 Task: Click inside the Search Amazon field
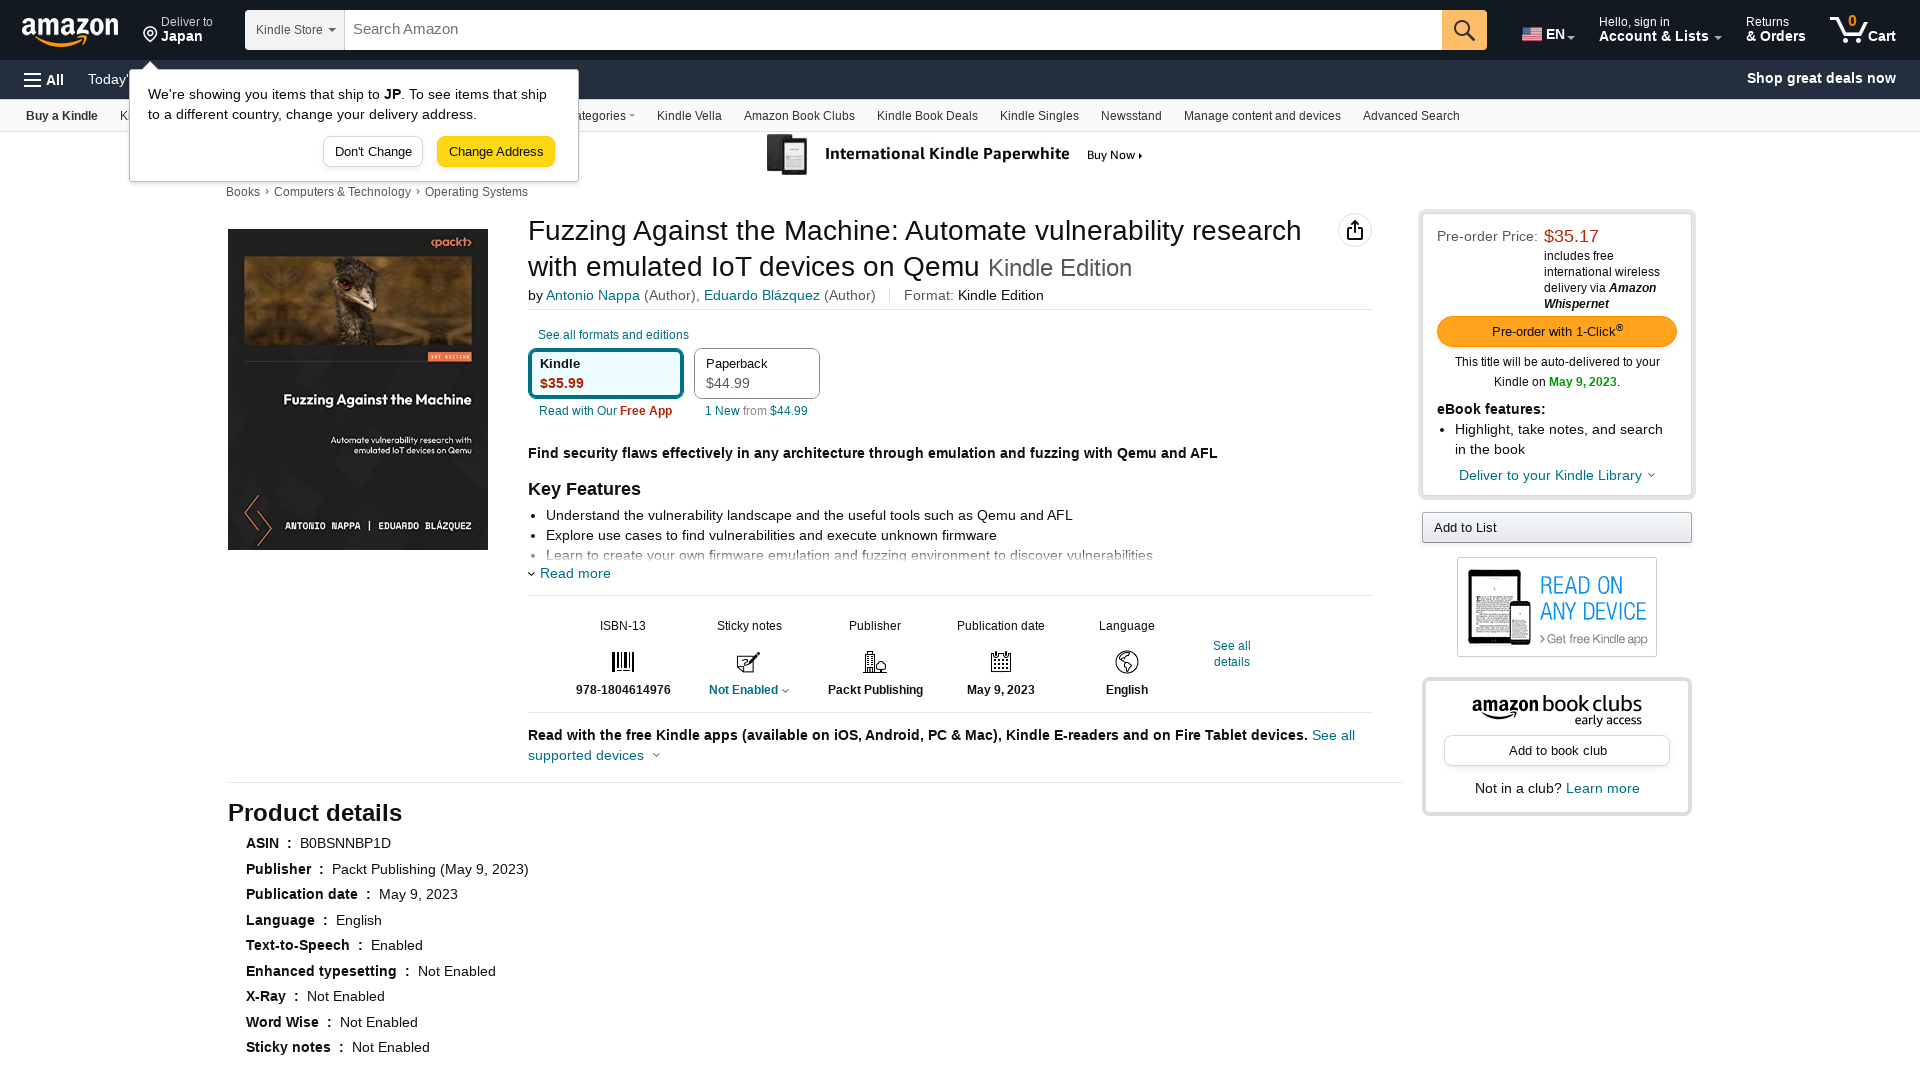(893, 30)
